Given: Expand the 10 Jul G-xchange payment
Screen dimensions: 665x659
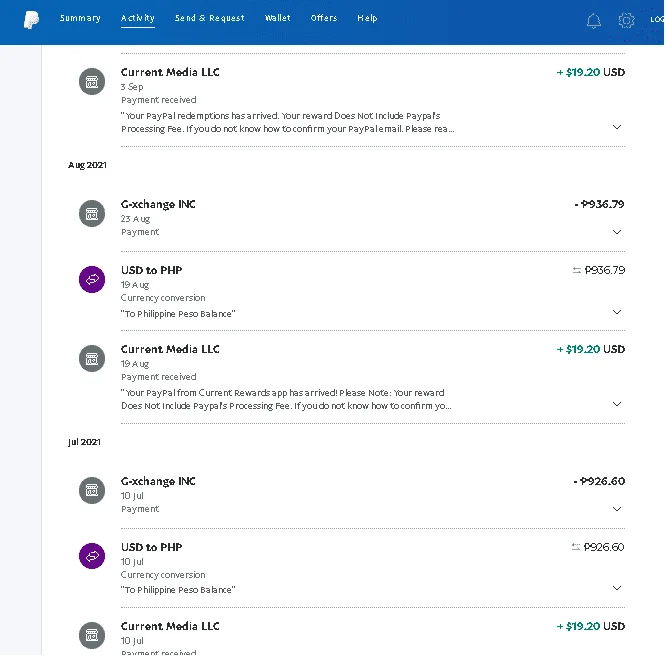Looking at the screenshot, I should point(617,509).
